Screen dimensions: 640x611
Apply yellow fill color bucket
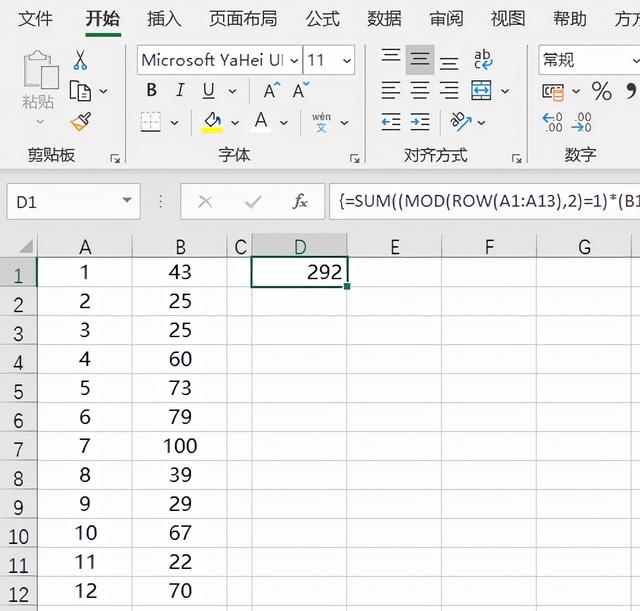[x=212, y=122]
